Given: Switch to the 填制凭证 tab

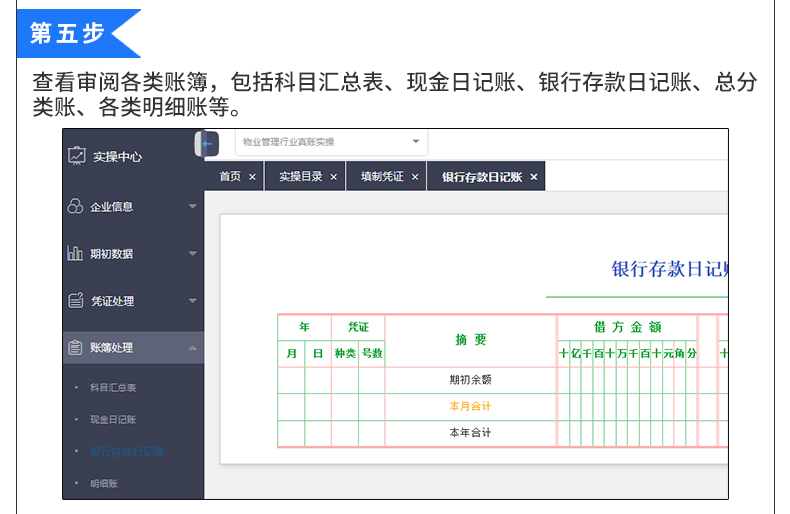Looking at the screenshot, I should click(382, 176).
